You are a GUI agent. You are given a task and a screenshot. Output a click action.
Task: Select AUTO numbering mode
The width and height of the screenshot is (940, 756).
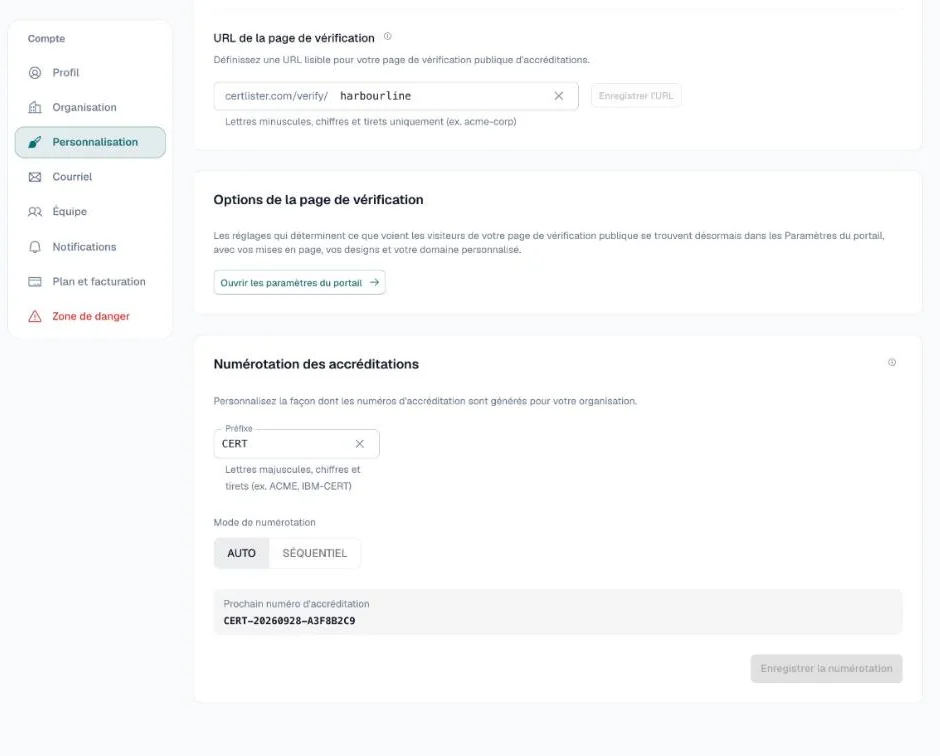242,553
